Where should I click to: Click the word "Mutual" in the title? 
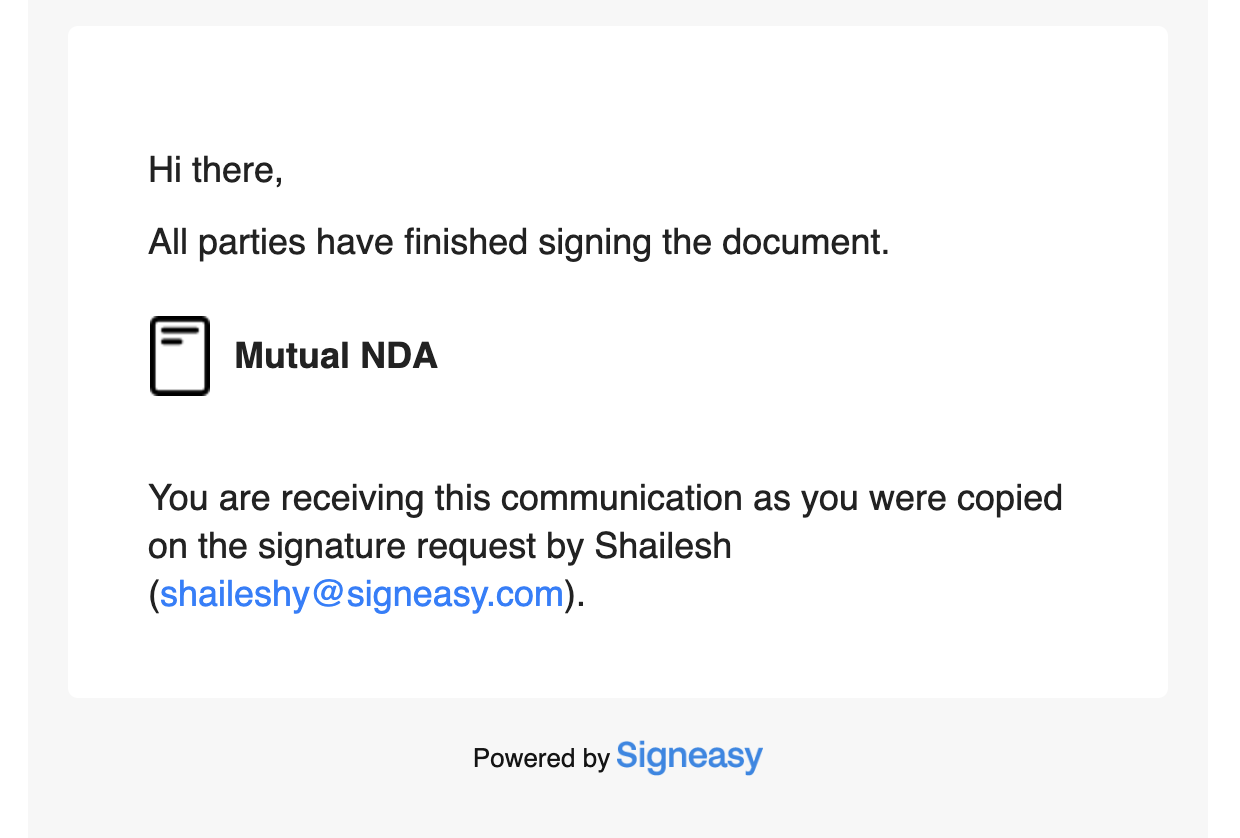(292, 356)
